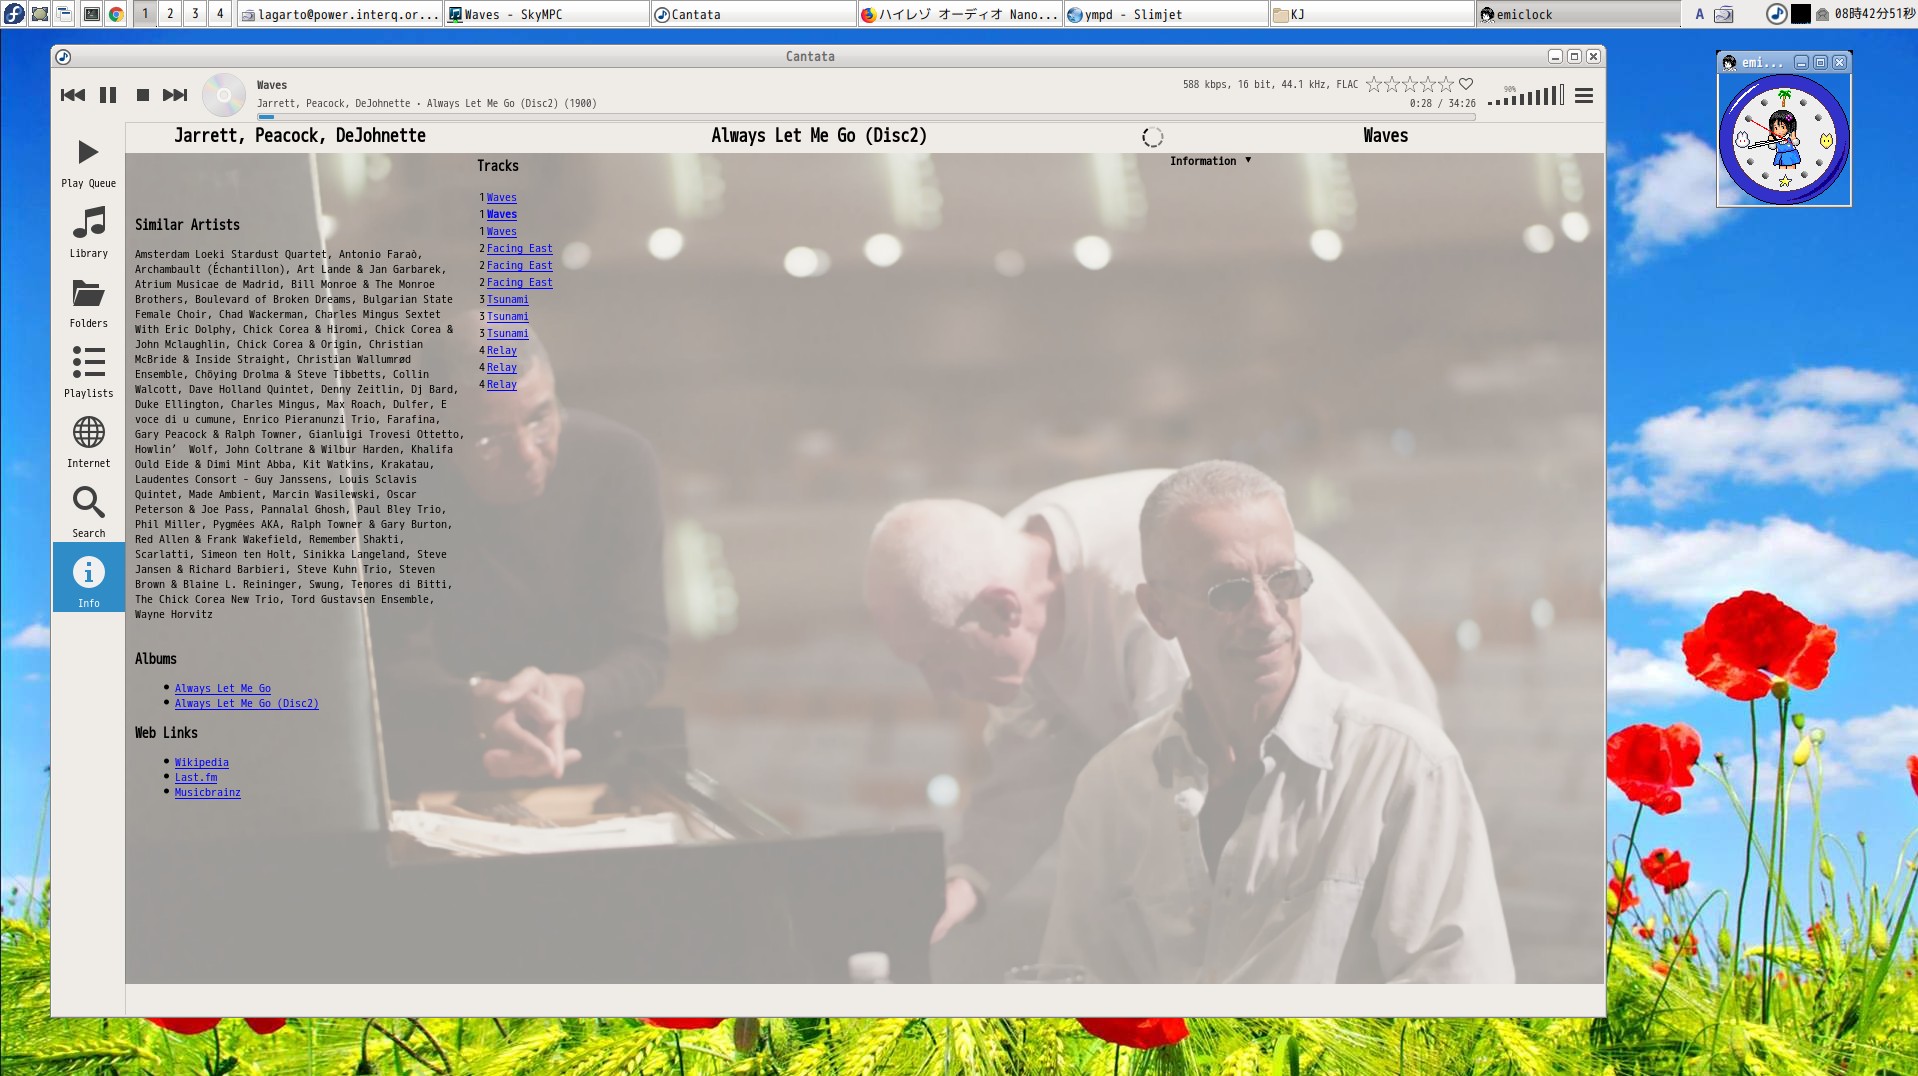Open the Library view
This screenshot has width=1918, height=1076.
(88, 232)
